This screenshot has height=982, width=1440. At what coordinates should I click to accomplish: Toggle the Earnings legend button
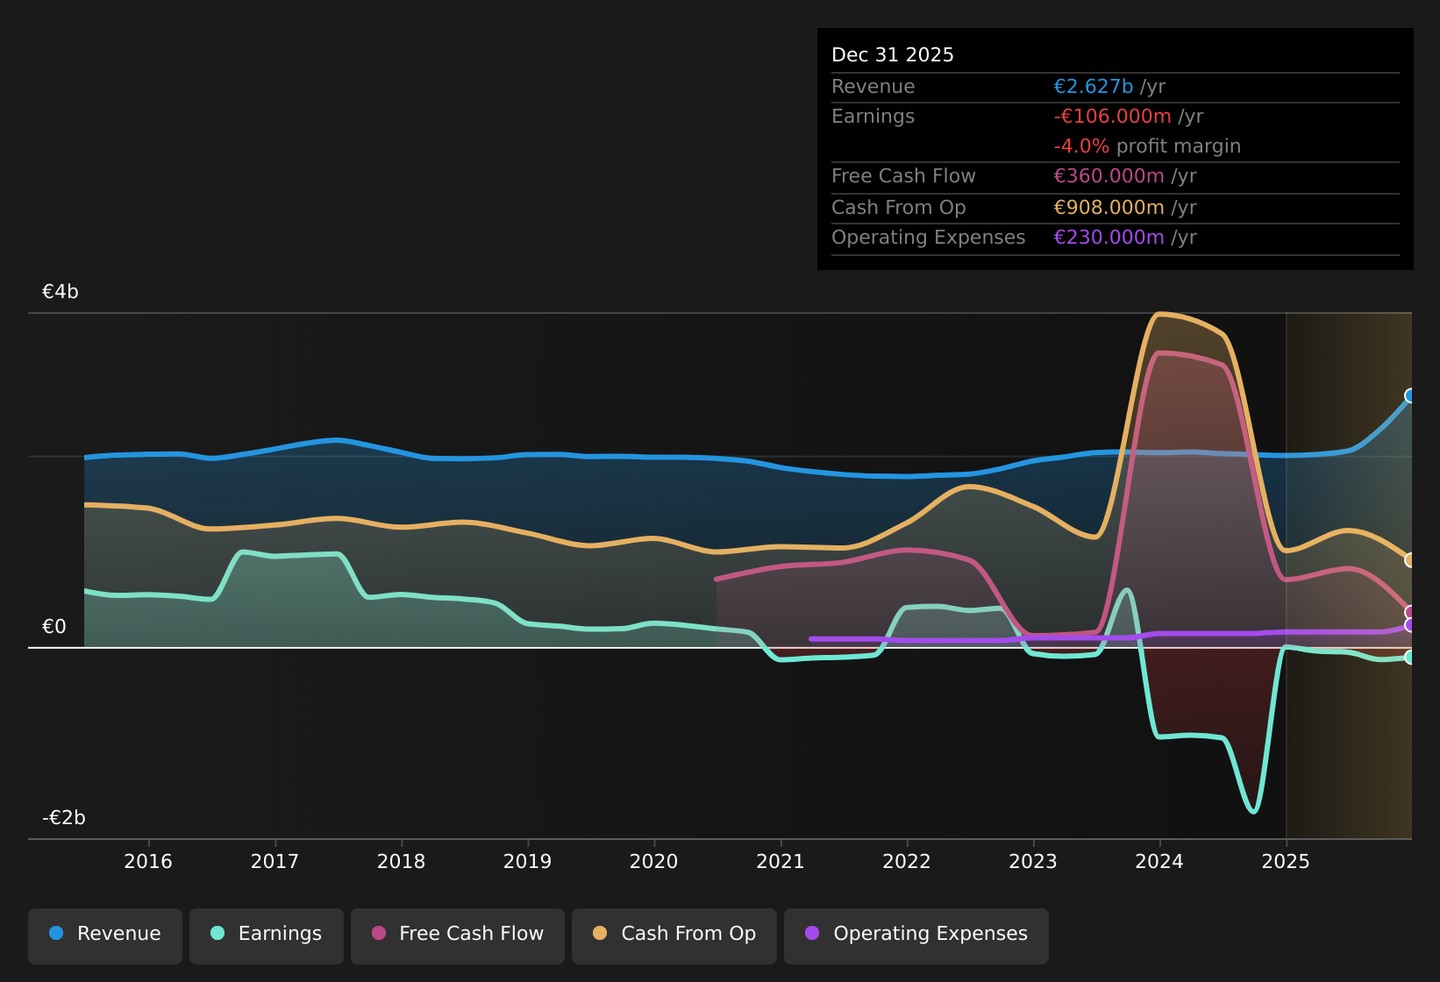[266, 936]
